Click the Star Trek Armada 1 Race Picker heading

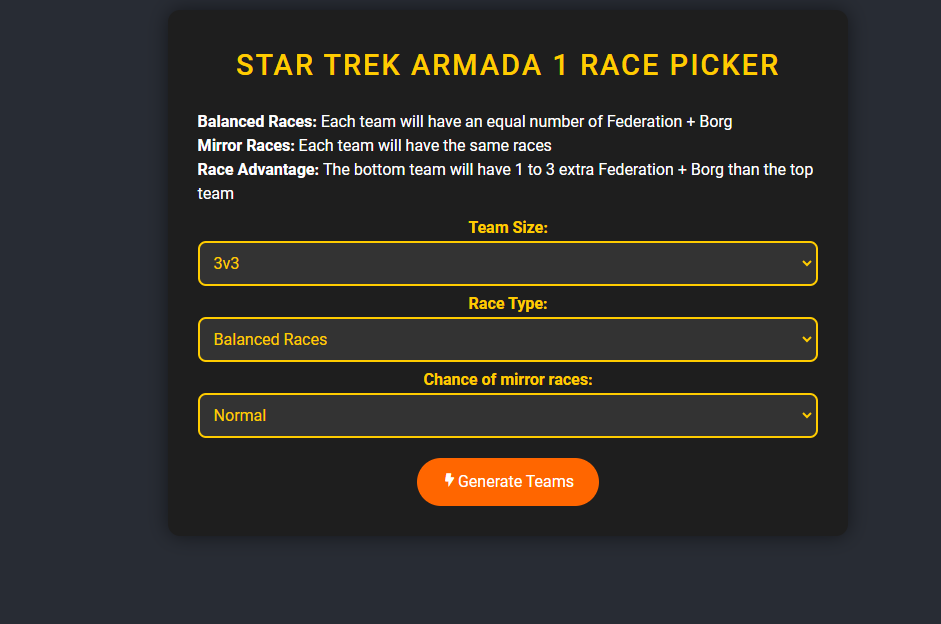(x=508, y=65)
